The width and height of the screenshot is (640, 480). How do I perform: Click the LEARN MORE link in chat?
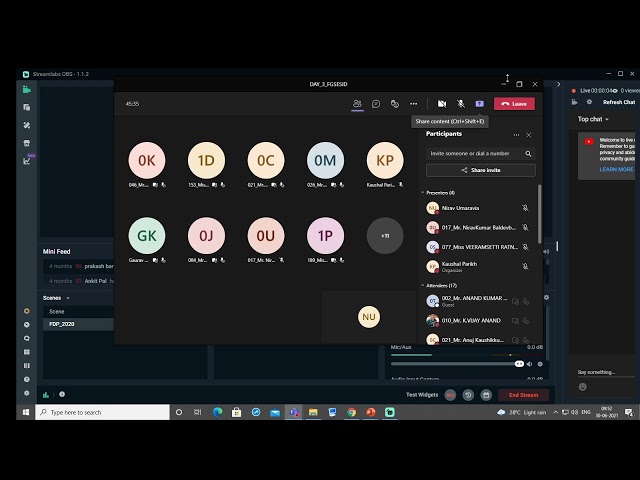click(x=616, y=169)
